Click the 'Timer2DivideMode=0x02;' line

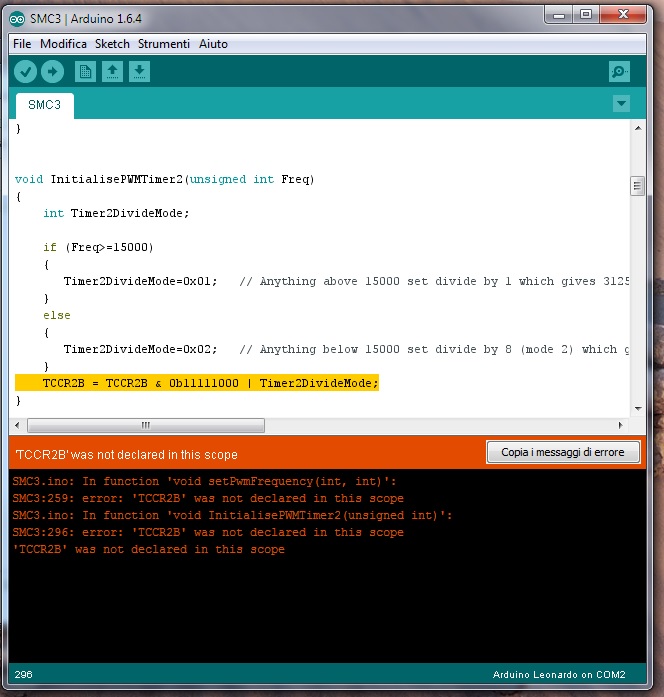(x=140, y=349)
